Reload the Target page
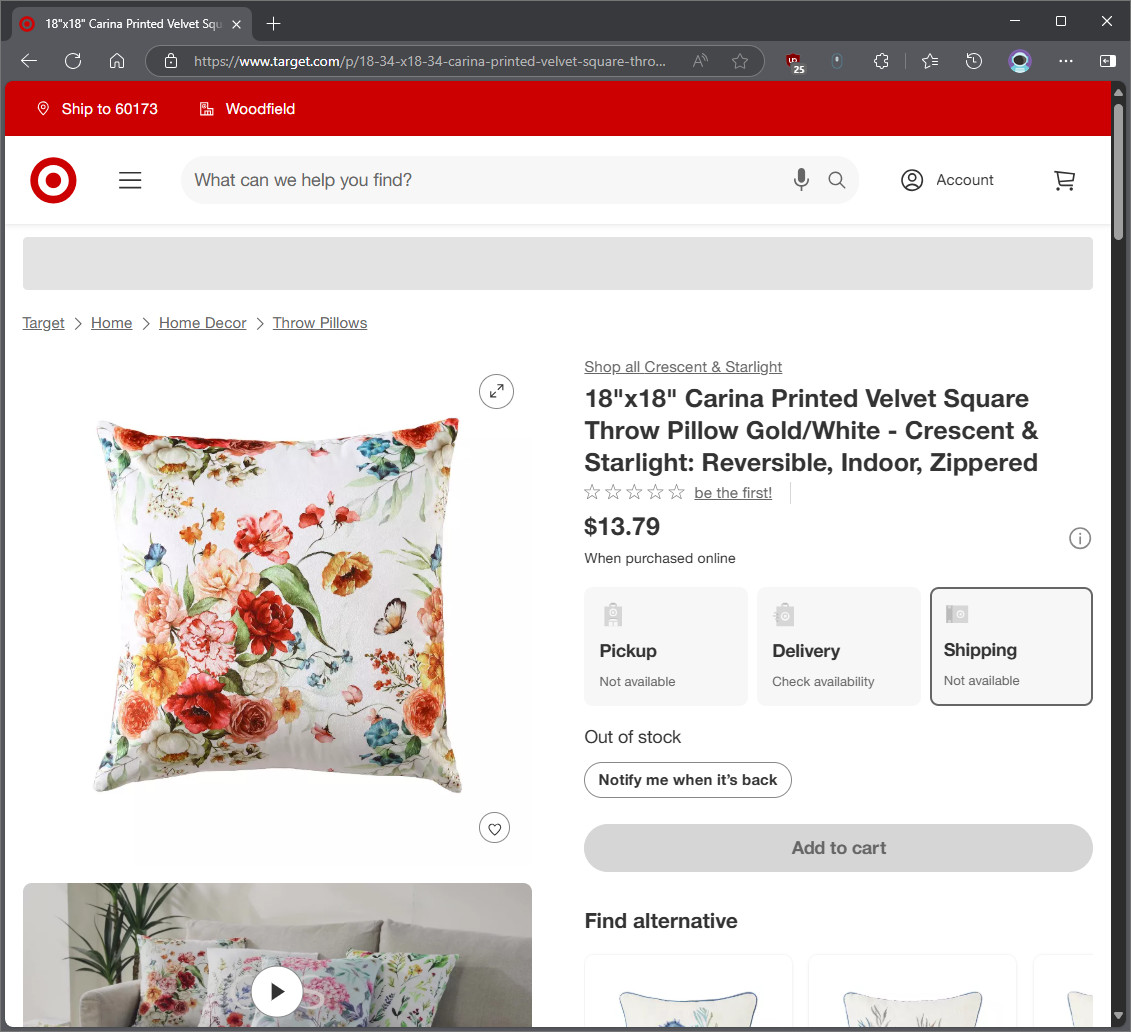 click(x=73, y=61)
